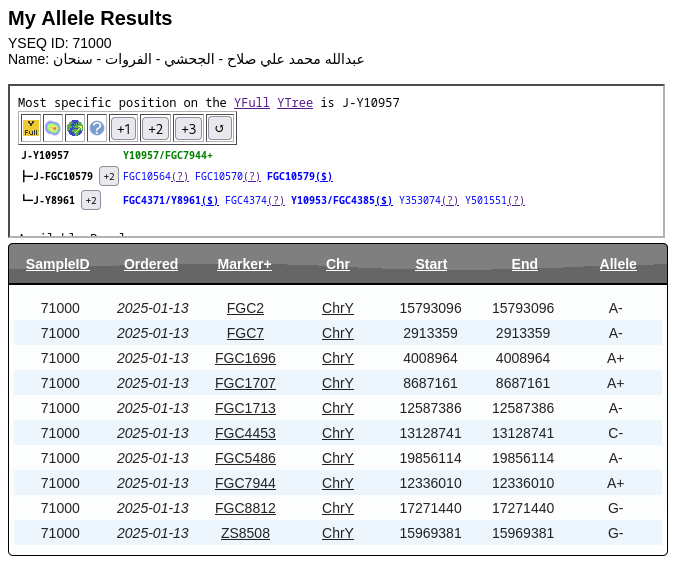Screen dimensions: 673x564
Task: Expand J-Y8961 branch with +2
Action: click(91, 200)
